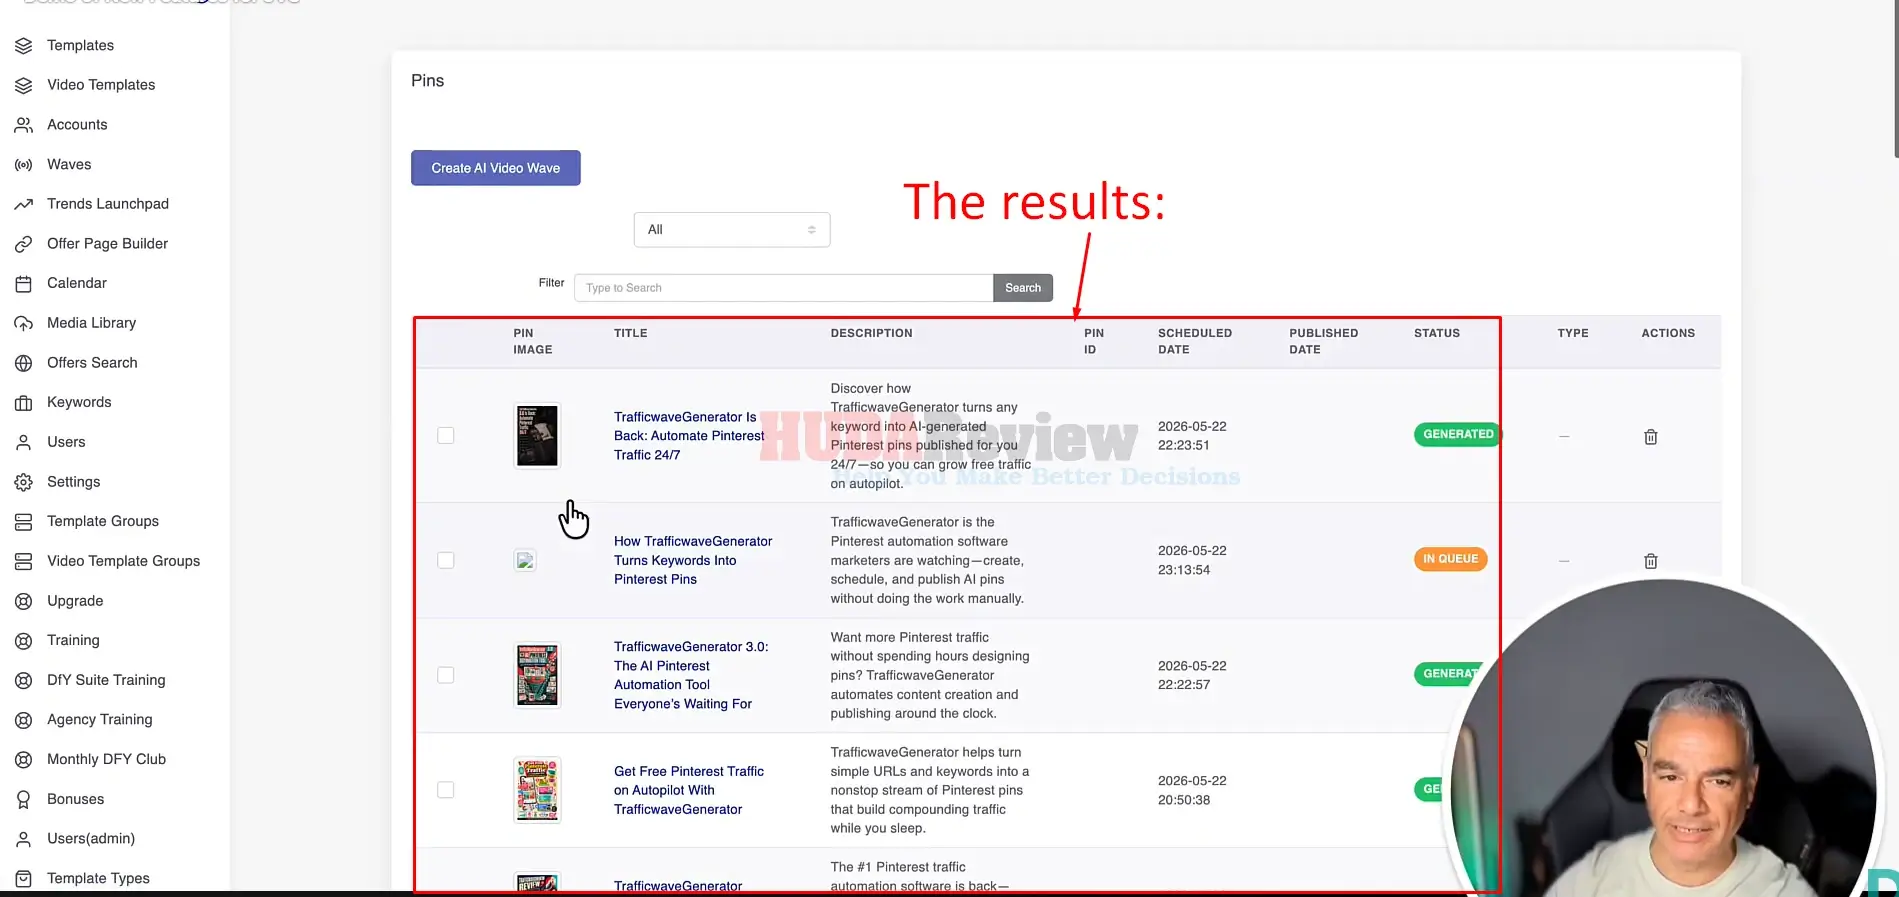
Task: Open pin image thumbnail for 'TrafficwaveGenerator Is Back'
Action: (x=537, y=436)
